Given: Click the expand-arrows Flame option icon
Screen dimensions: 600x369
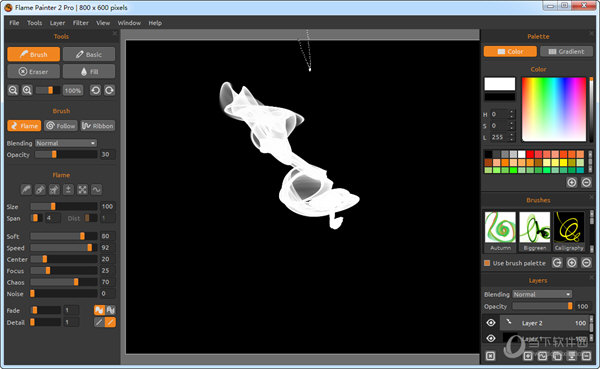Looking at the screenshot, I should pos(82,189).
